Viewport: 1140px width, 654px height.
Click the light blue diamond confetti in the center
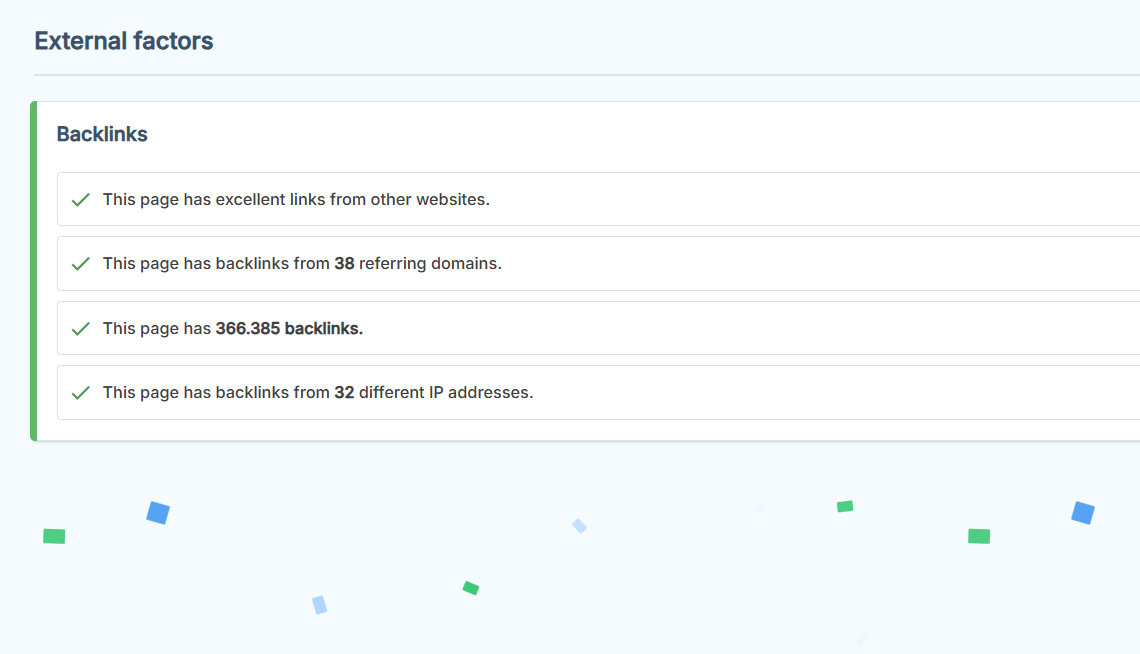tap(579, 526)
